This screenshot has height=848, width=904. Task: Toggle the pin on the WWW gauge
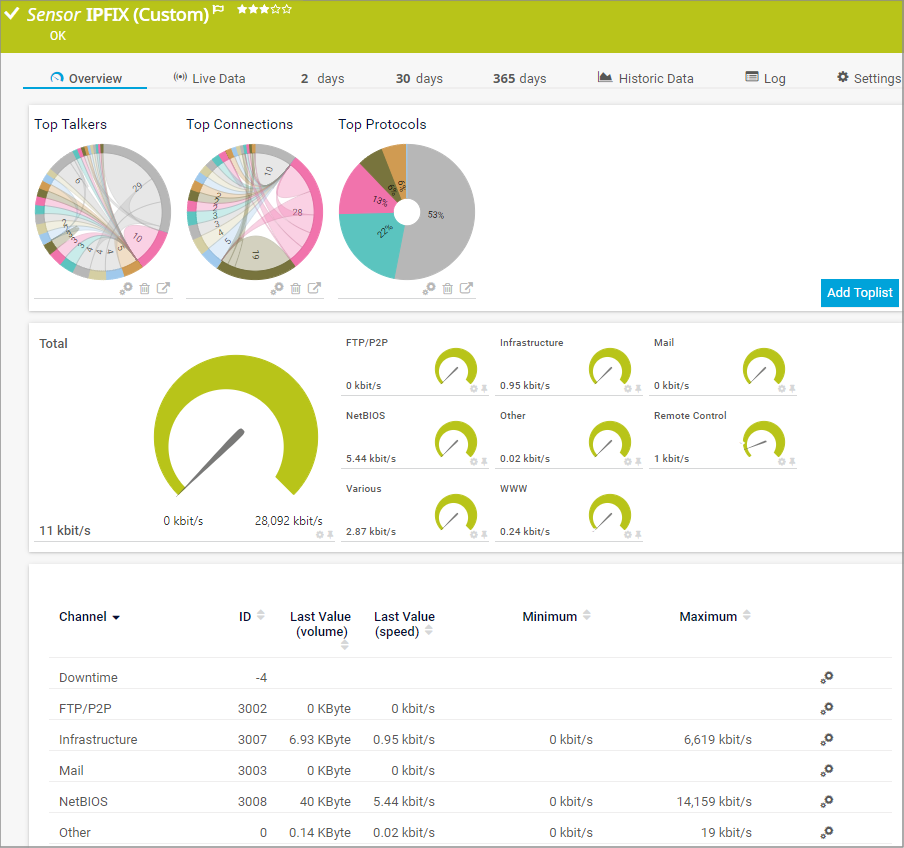638,535
